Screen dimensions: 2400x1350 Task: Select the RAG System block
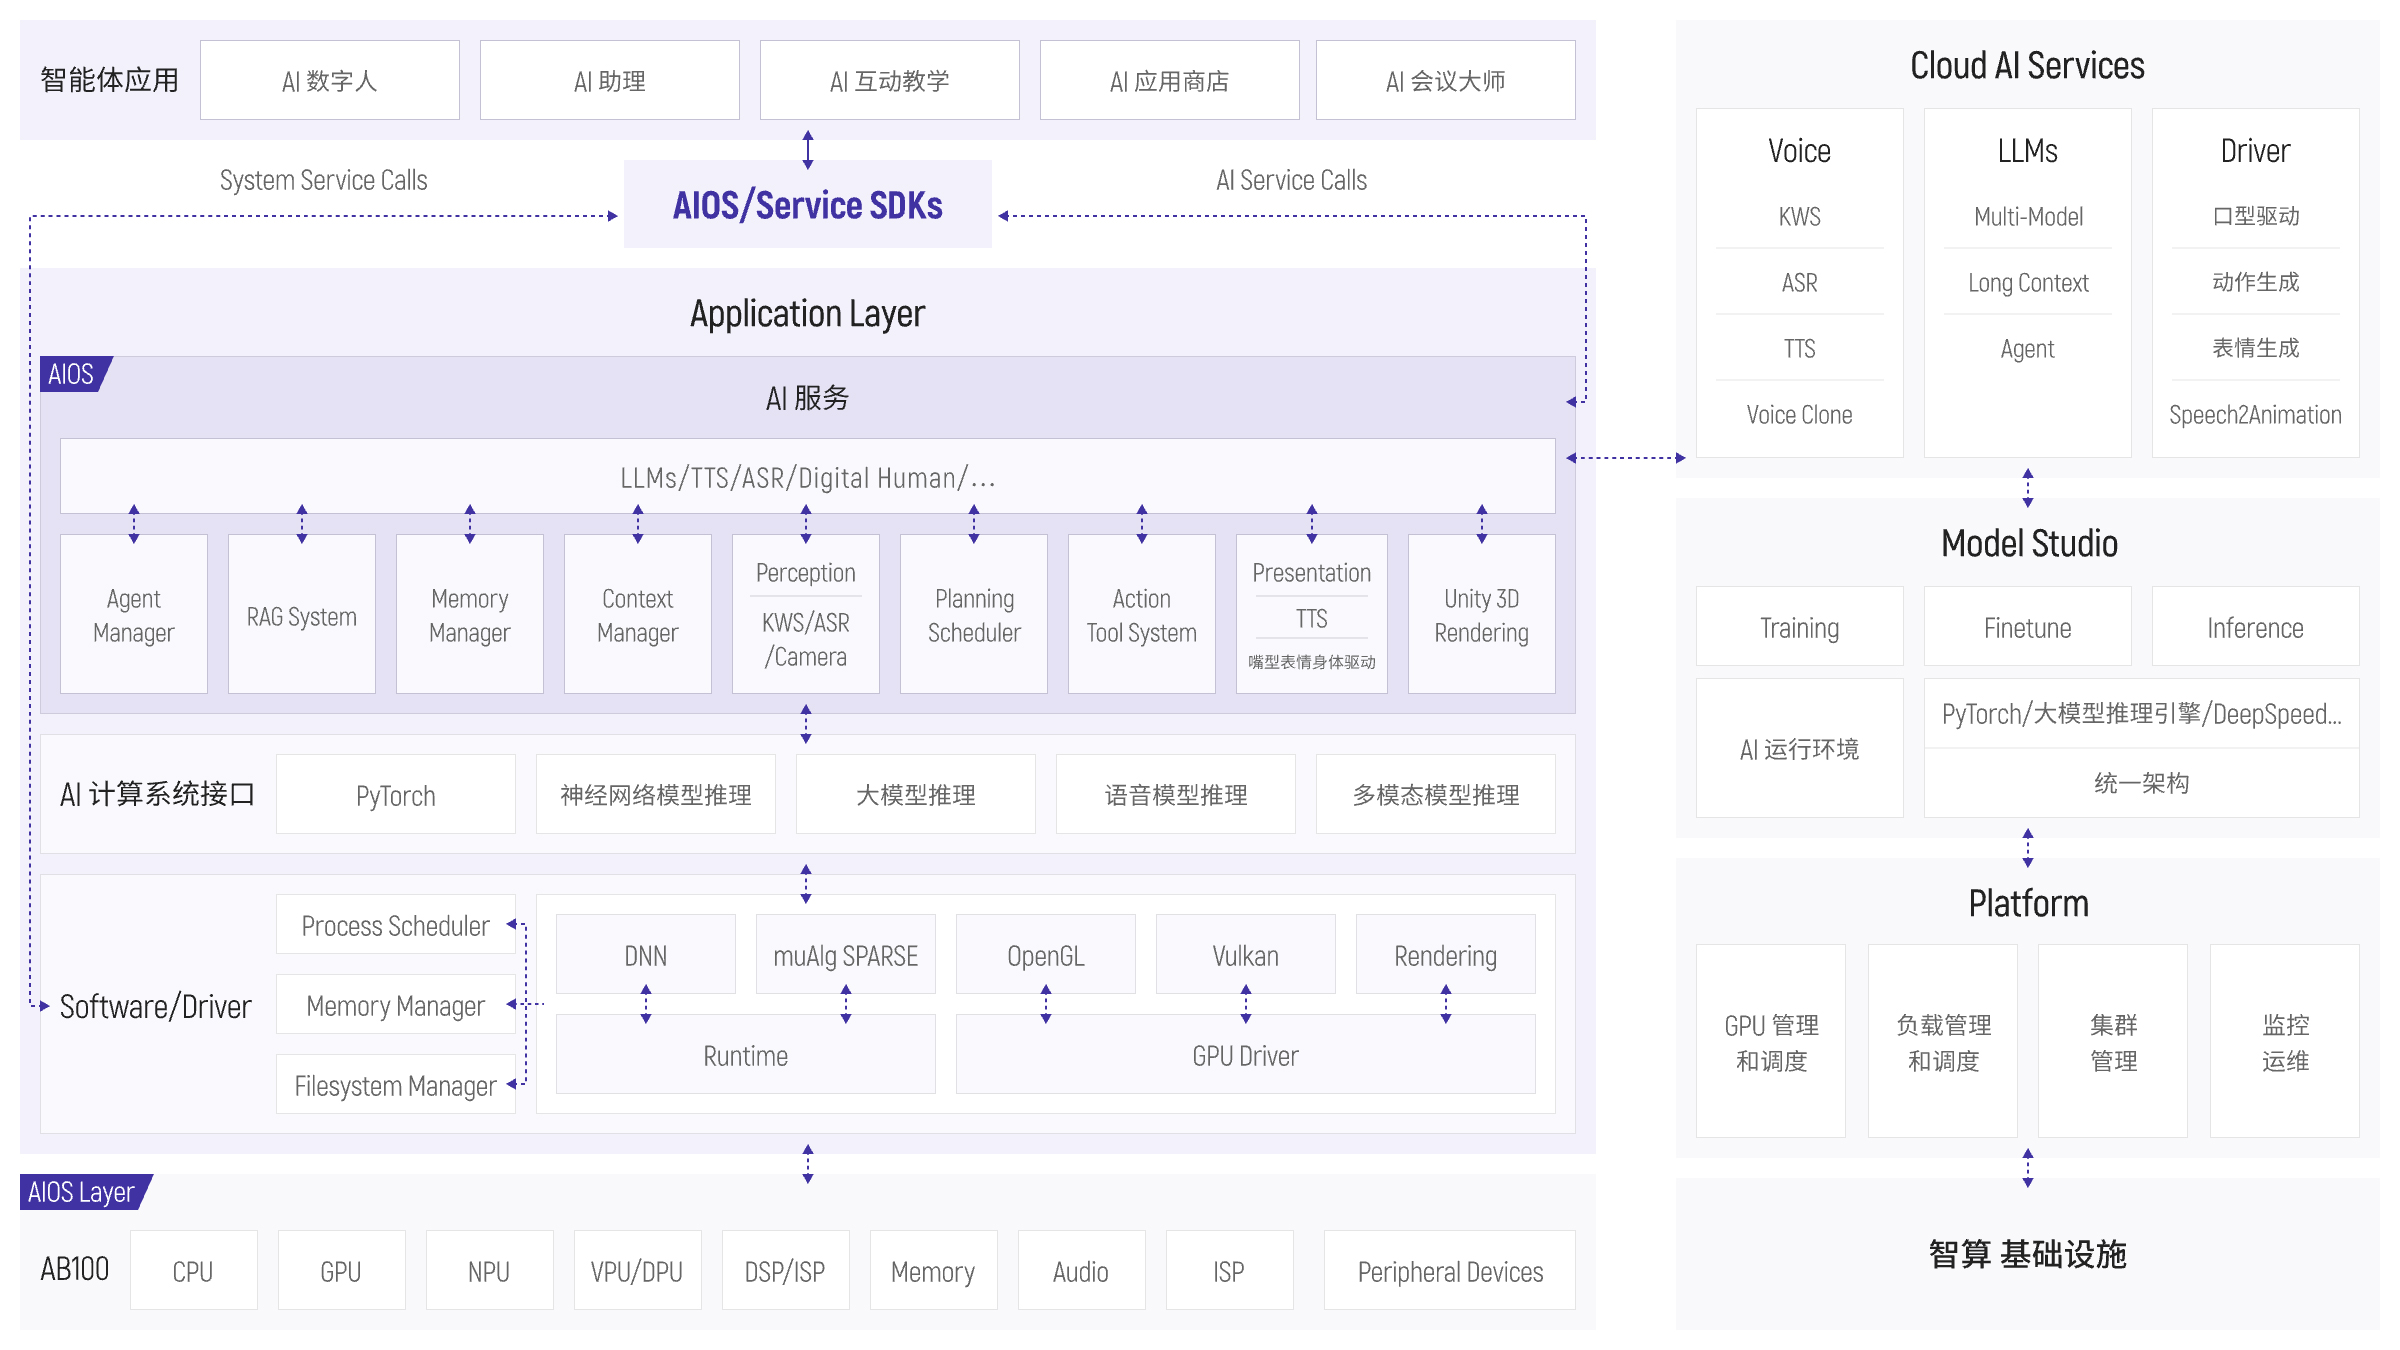pyautogui.click(x=301, y=615)
